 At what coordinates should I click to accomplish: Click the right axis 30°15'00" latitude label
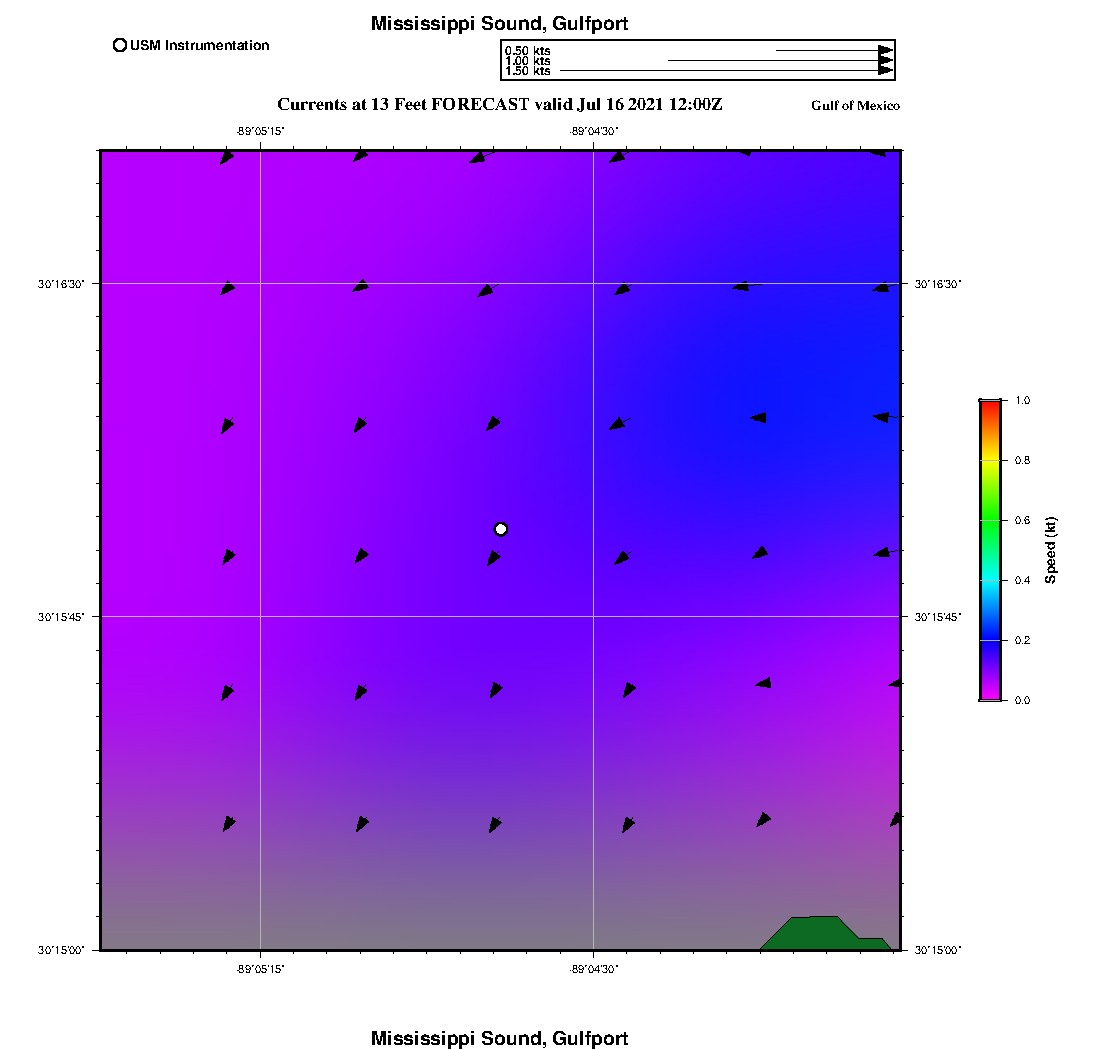pos(938,950)
